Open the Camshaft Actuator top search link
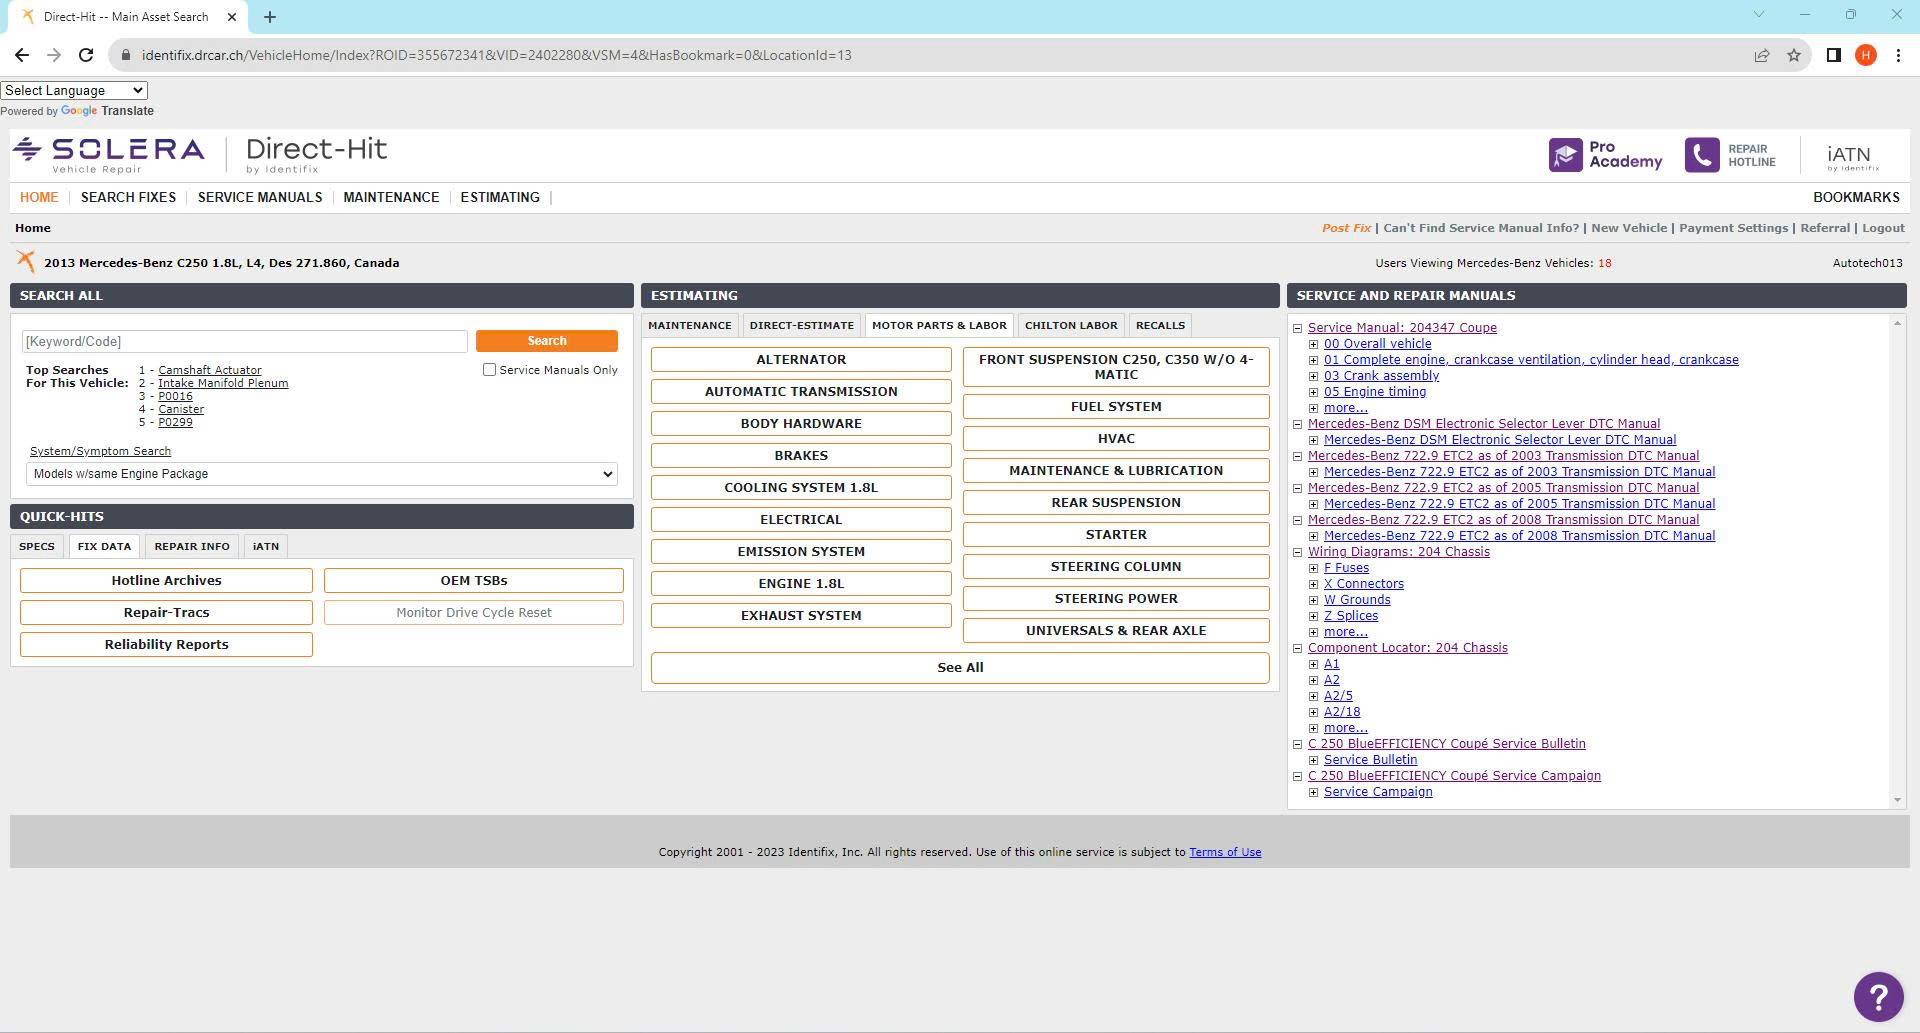The width and height of the screenshot is (1920, 1033). pos(209,370)
